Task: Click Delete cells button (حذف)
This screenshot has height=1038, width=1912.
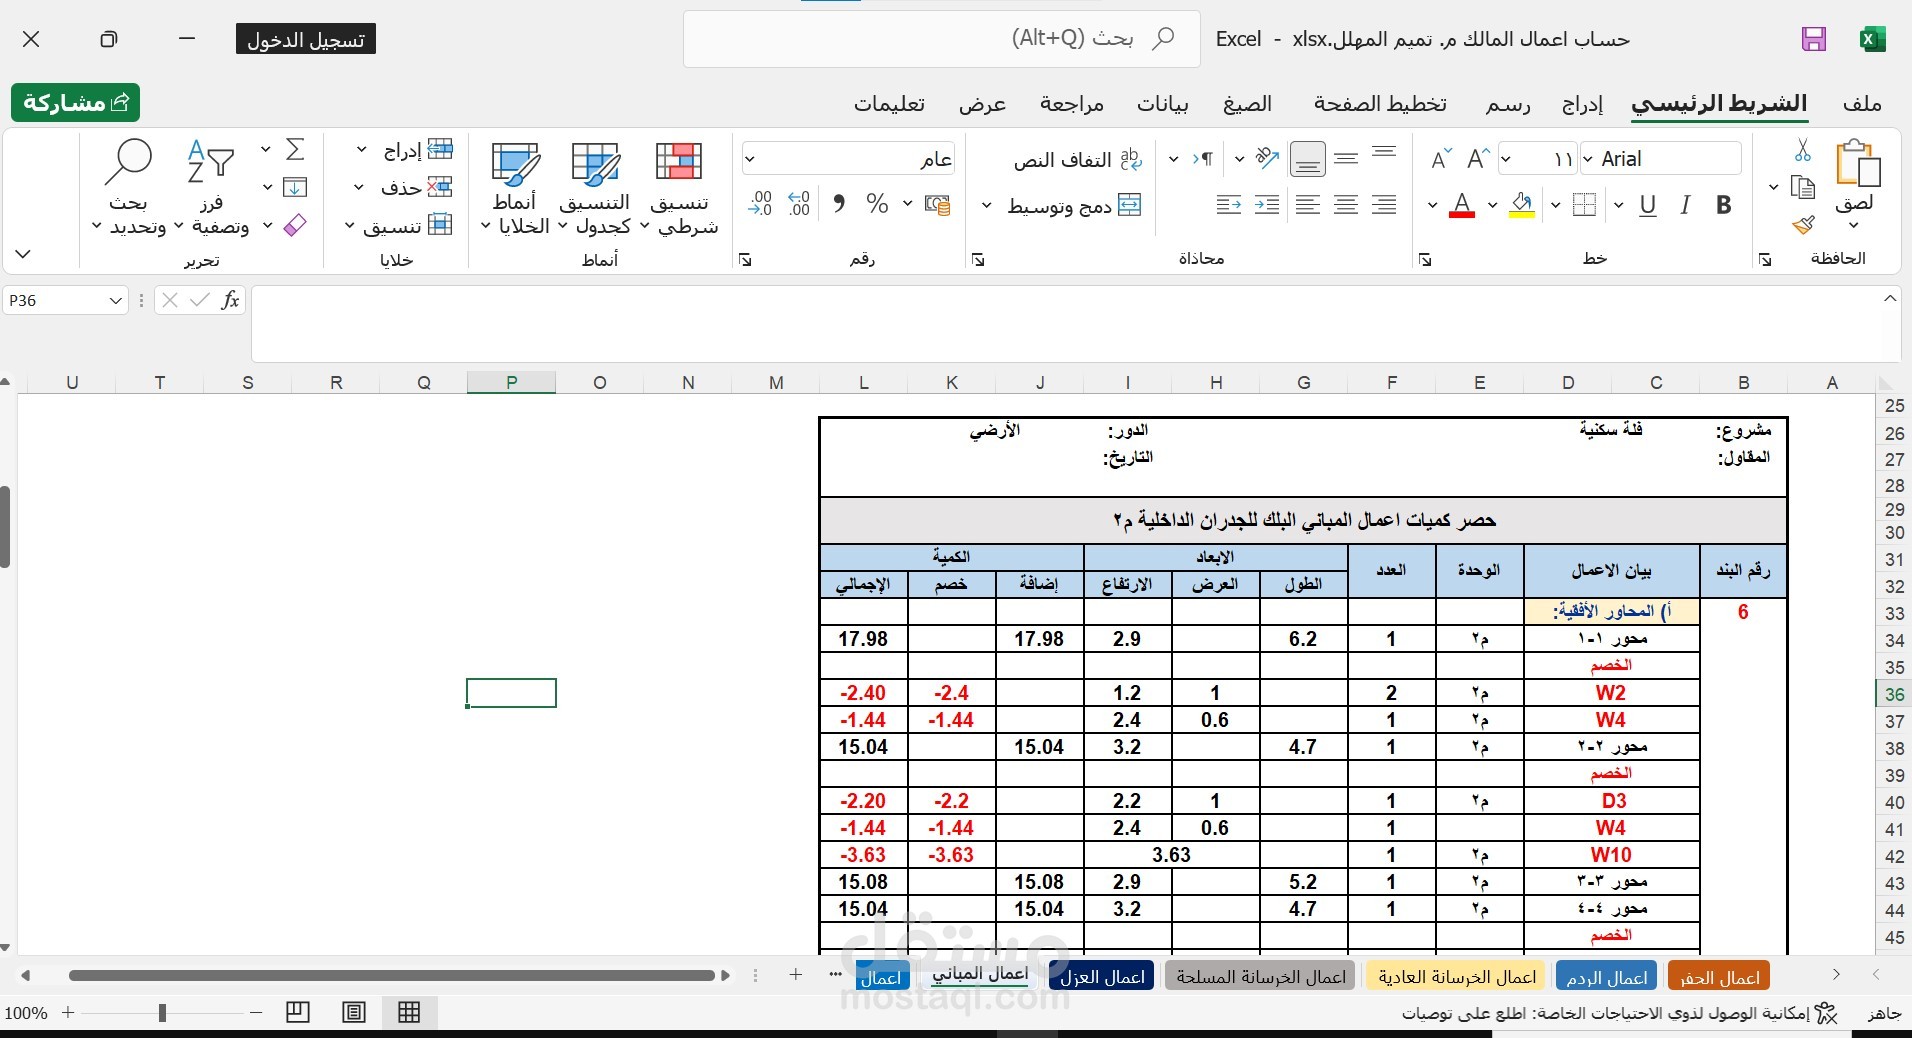Action: (405, 187)
